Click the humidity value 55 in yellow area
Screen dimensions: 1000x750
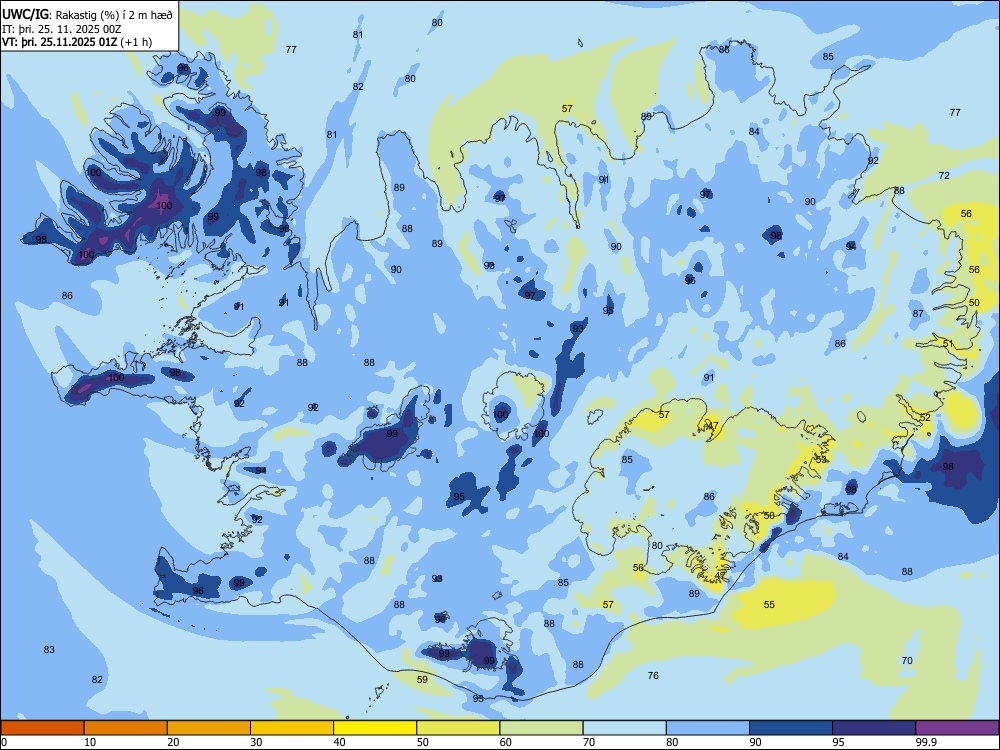[x=769, y=605]
